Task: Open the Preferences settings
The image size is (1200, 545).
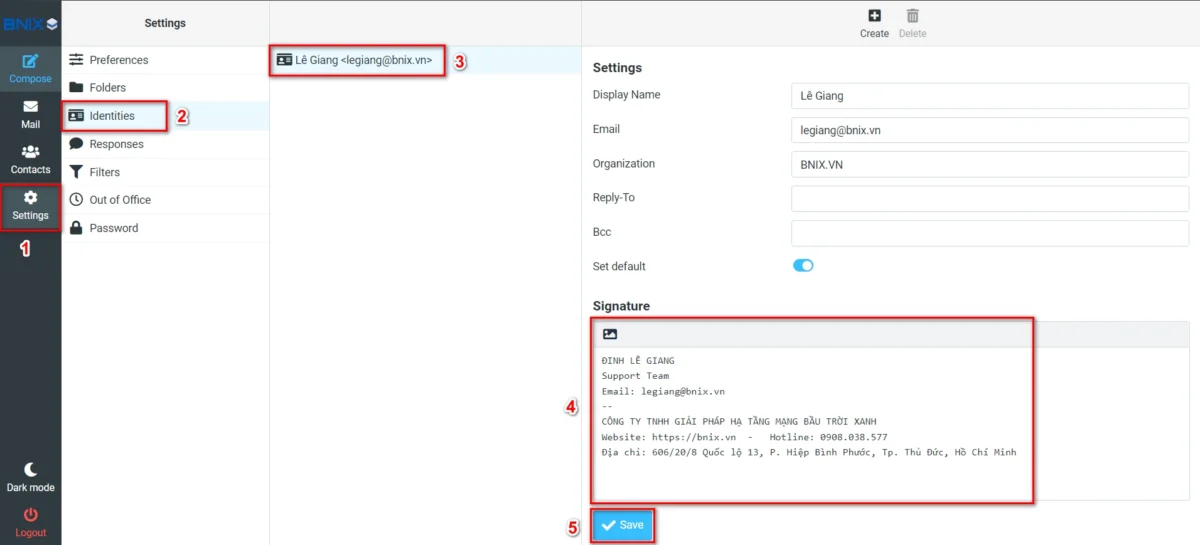Action: (166, 60)
